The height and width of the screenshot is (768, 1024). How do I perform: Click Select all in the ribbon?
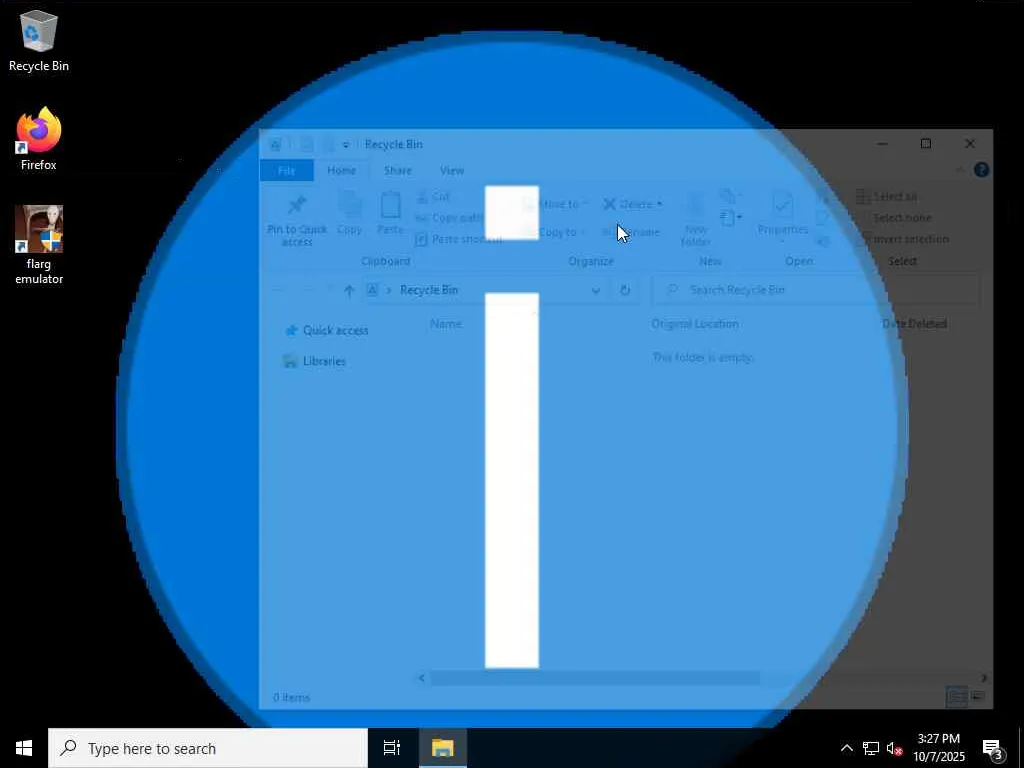[886, 197]
